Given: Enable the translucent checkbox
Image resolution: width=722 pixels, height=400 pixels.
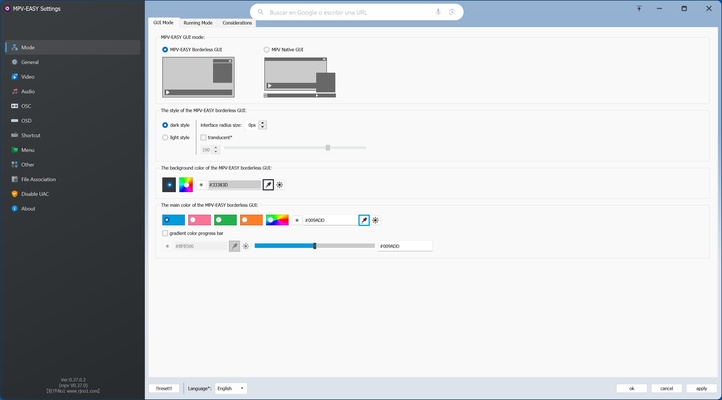Looking at the screenshot, I should click(x=203, y=138).
